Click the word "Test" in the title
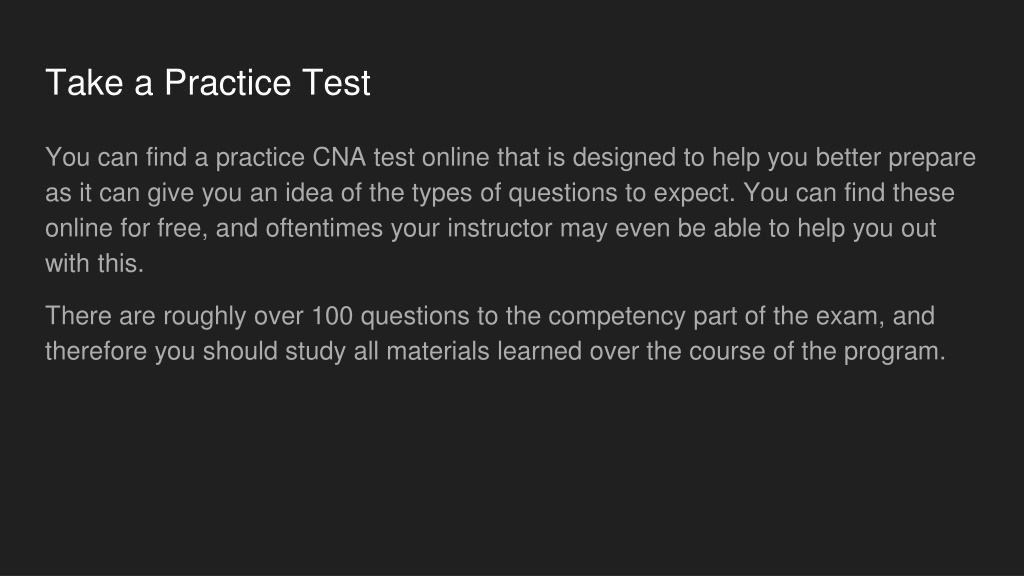The height and width of the screenshot is (576, 1024). pyautogui.click(x=336, y=83)
